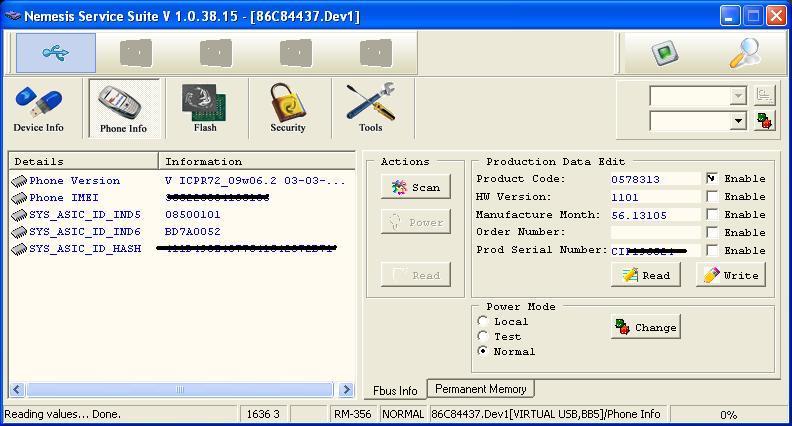Click the Product Code input field
The image size is (792, 426).
coord(655,179)
